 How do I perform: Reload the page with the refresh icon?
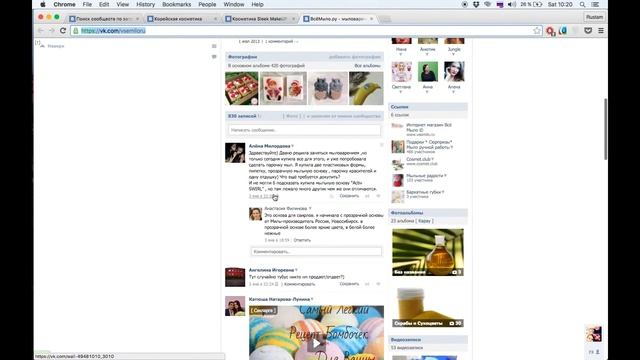click(63, 31)
